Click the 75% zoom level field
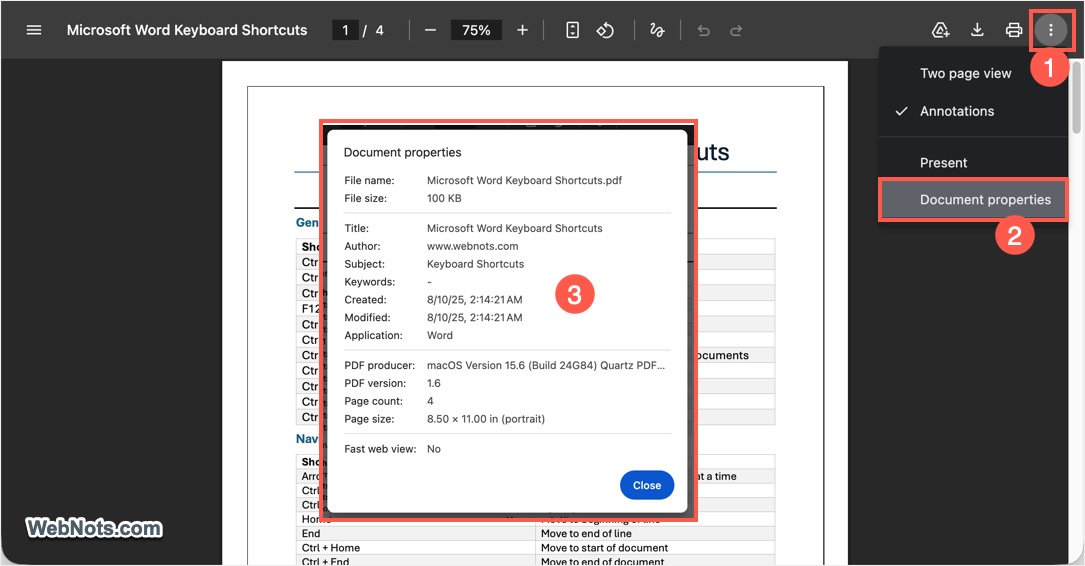 (x=476, y=30)
